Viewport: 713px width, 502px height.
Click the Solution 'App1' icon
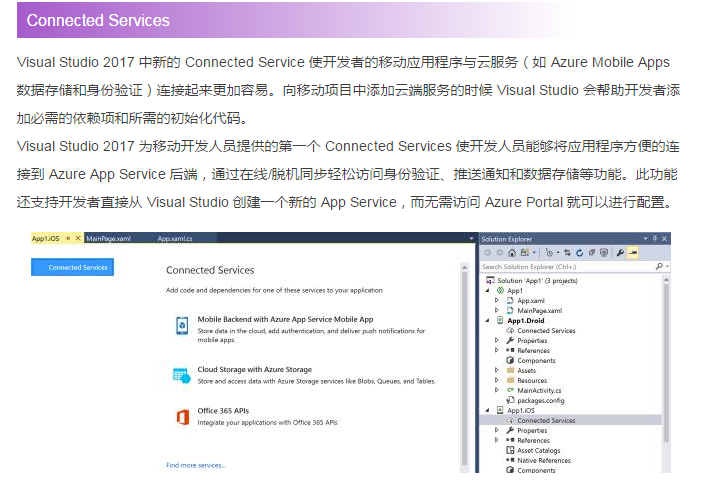(x=490, y=280)
